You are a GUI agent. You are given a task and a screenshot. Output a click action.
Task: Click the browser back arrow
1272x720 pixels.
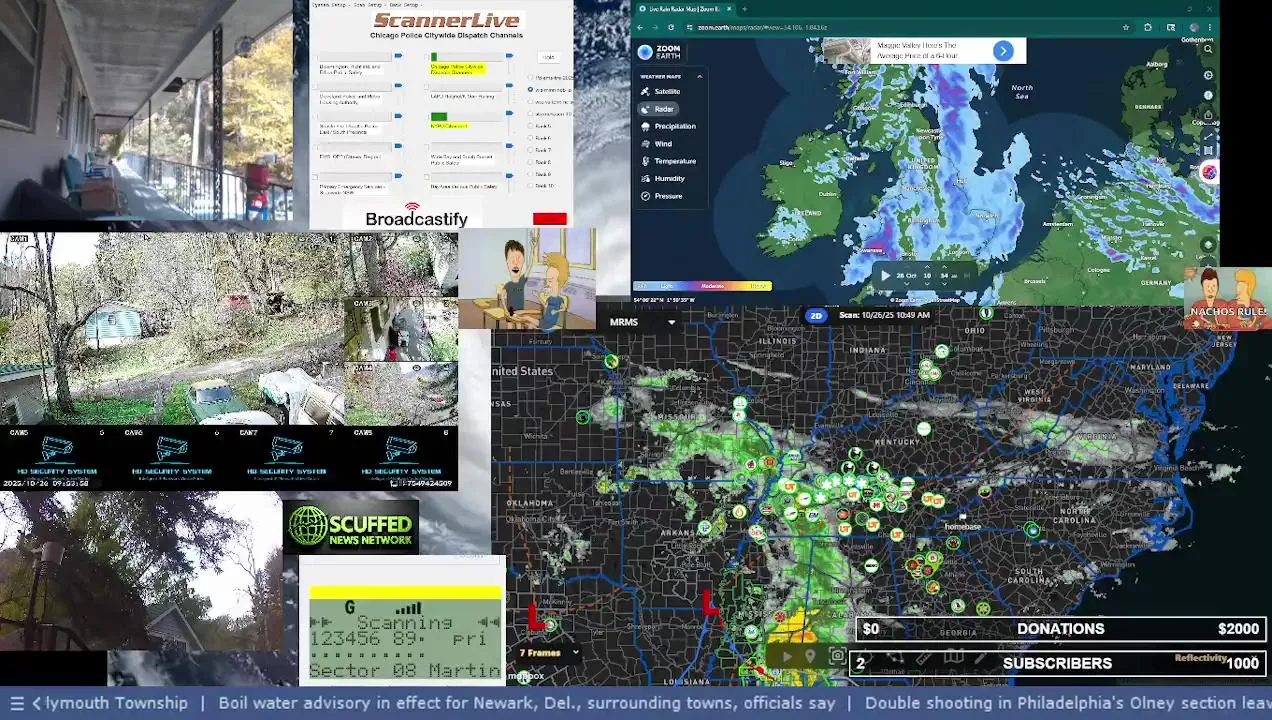coord(641,27)
